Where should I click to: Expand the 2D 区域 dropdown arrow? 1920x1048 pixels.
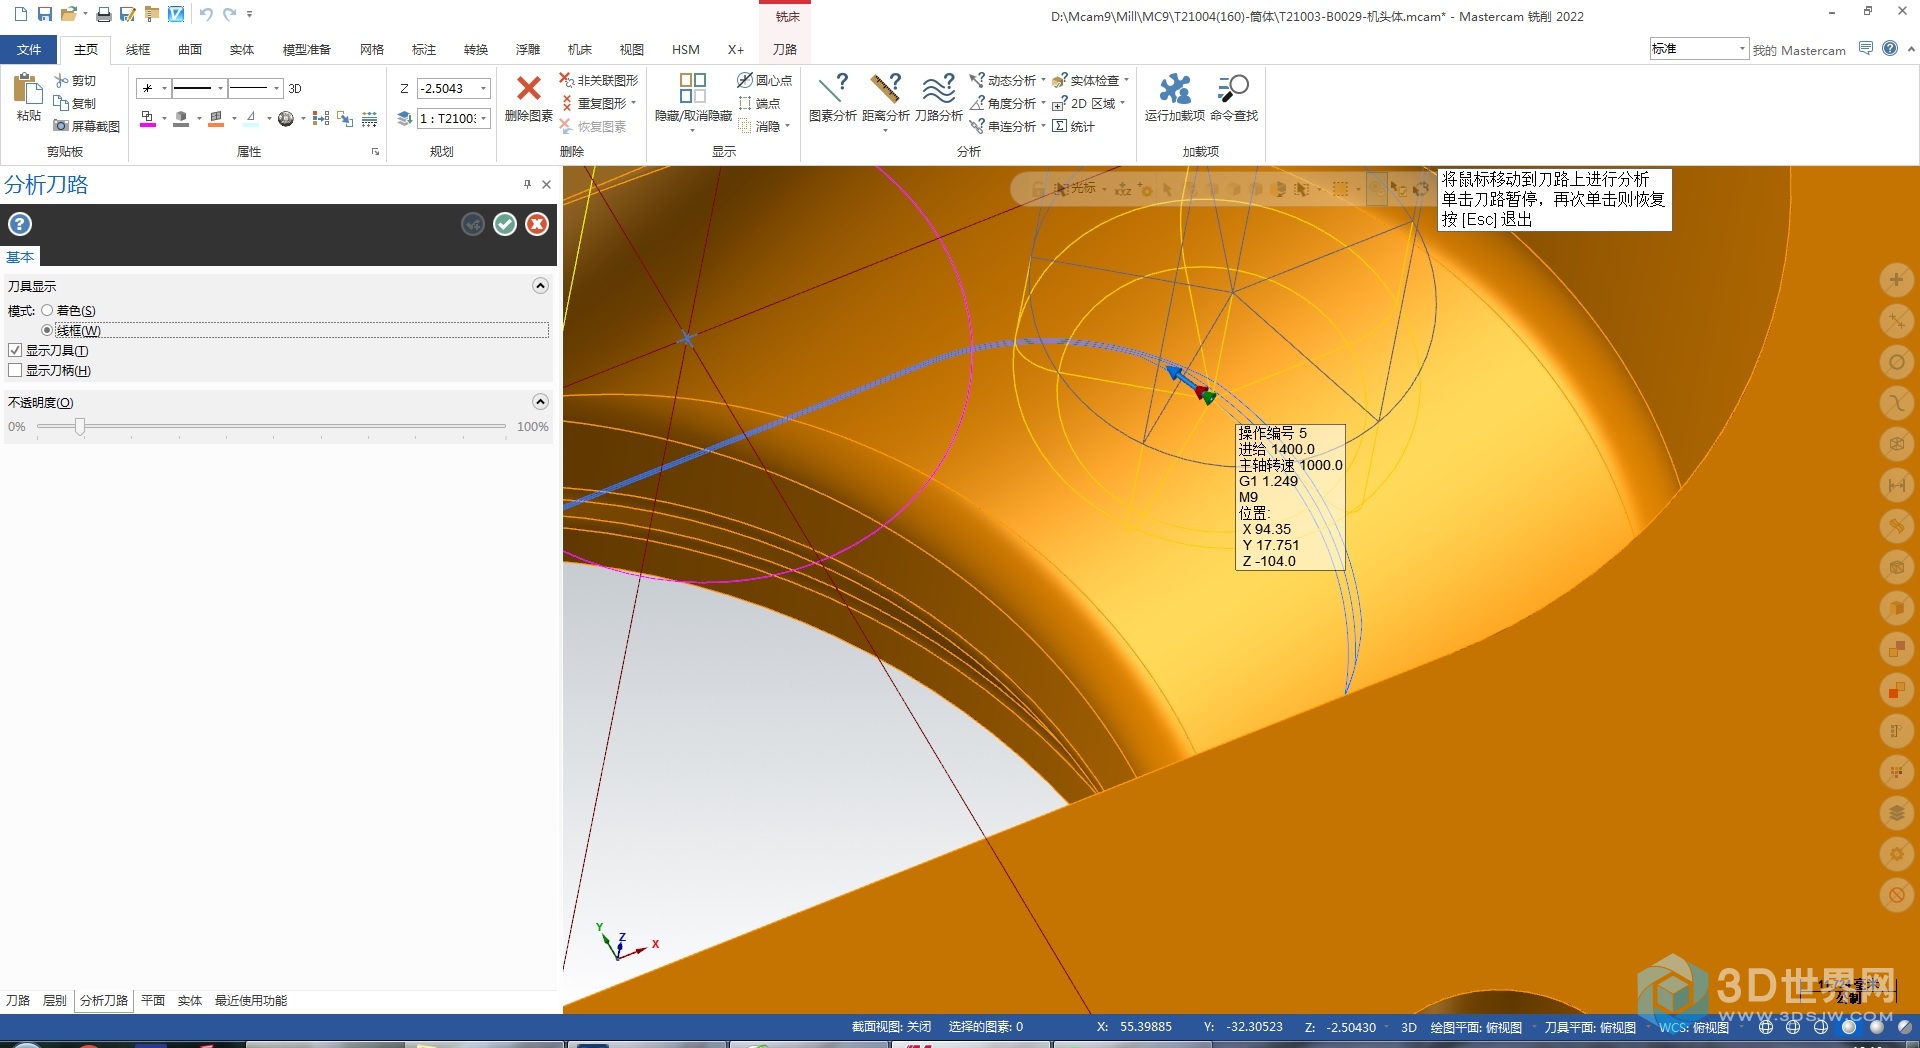pyautogui.click(x=1122, y=103)
